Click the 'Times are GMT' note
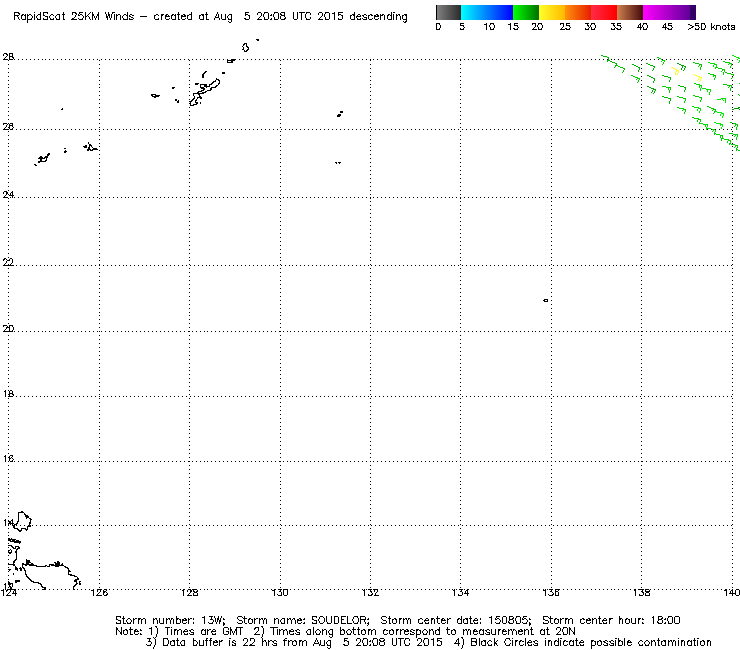The image size is (740, 650). click(203, 631)
